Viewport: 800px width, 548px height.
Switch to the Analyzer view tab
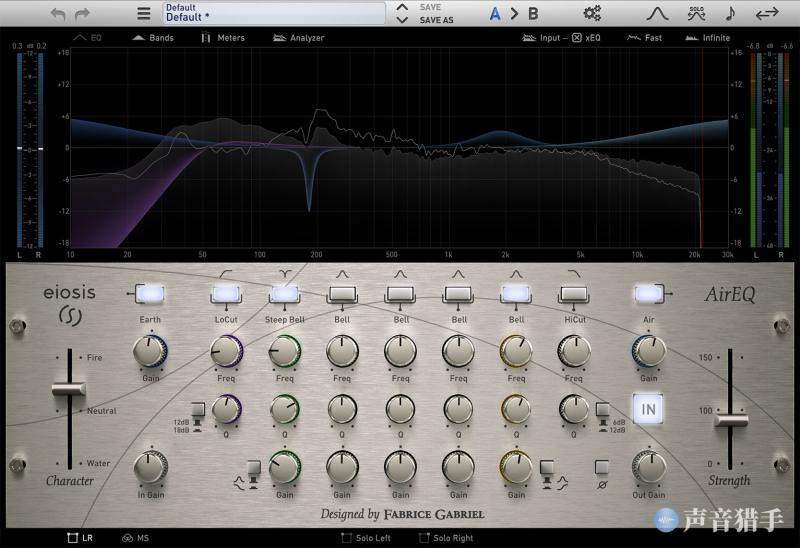[298, 38]
